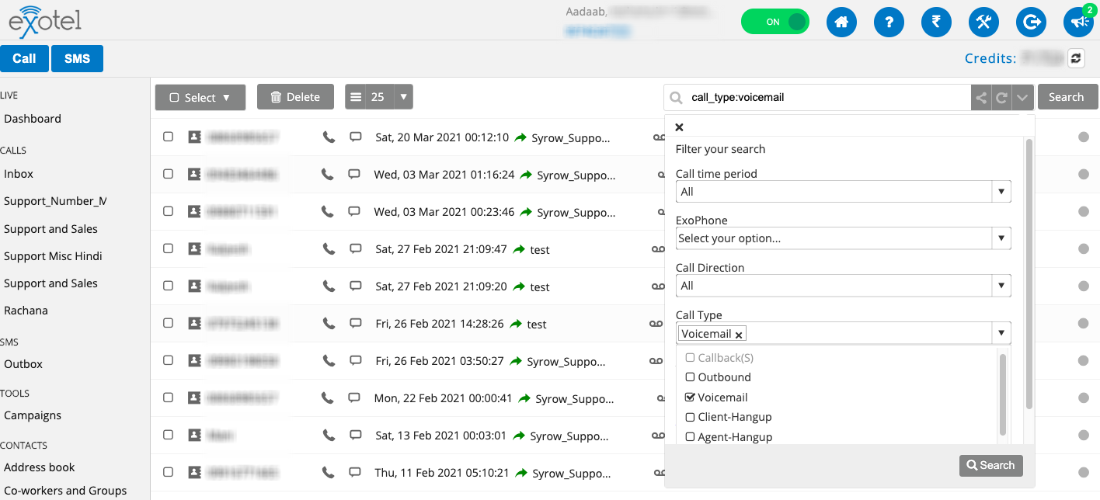Open the Rupee billing icon
Viewport: 1100px width, 500px height.
pos(936,22)
